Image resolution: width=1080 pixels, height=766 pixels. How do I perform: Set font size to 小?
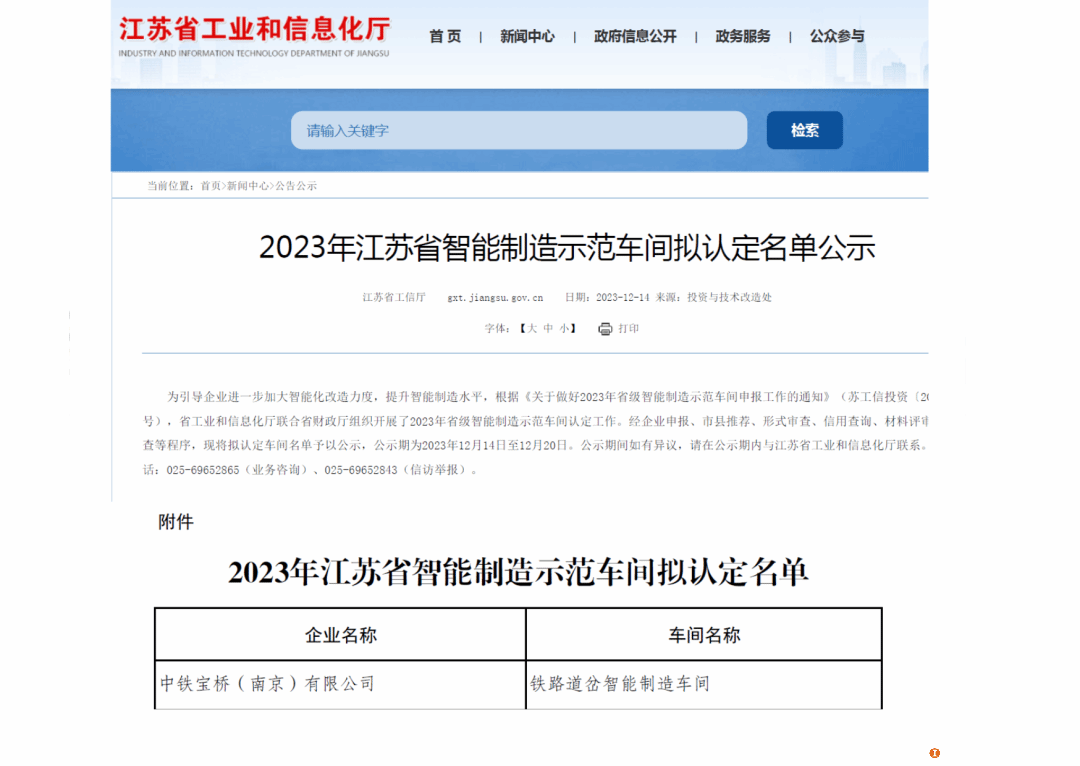[x=564, y=329]
